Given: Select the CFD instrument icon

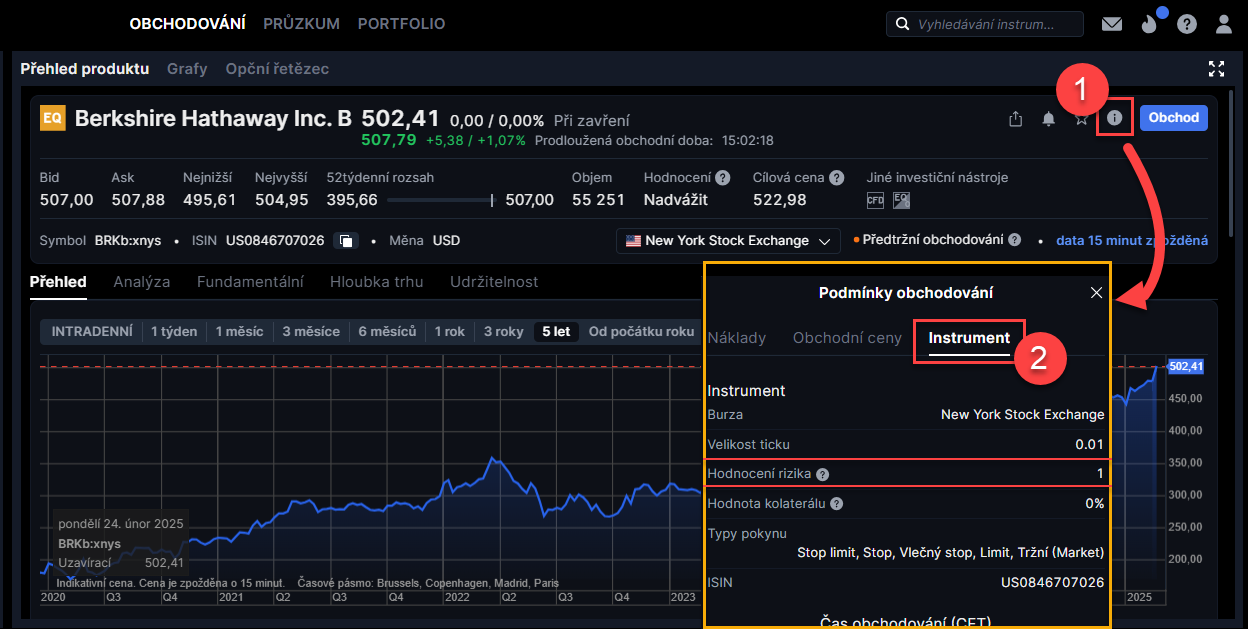Looking at the screenshot, I should click(875, 200).
